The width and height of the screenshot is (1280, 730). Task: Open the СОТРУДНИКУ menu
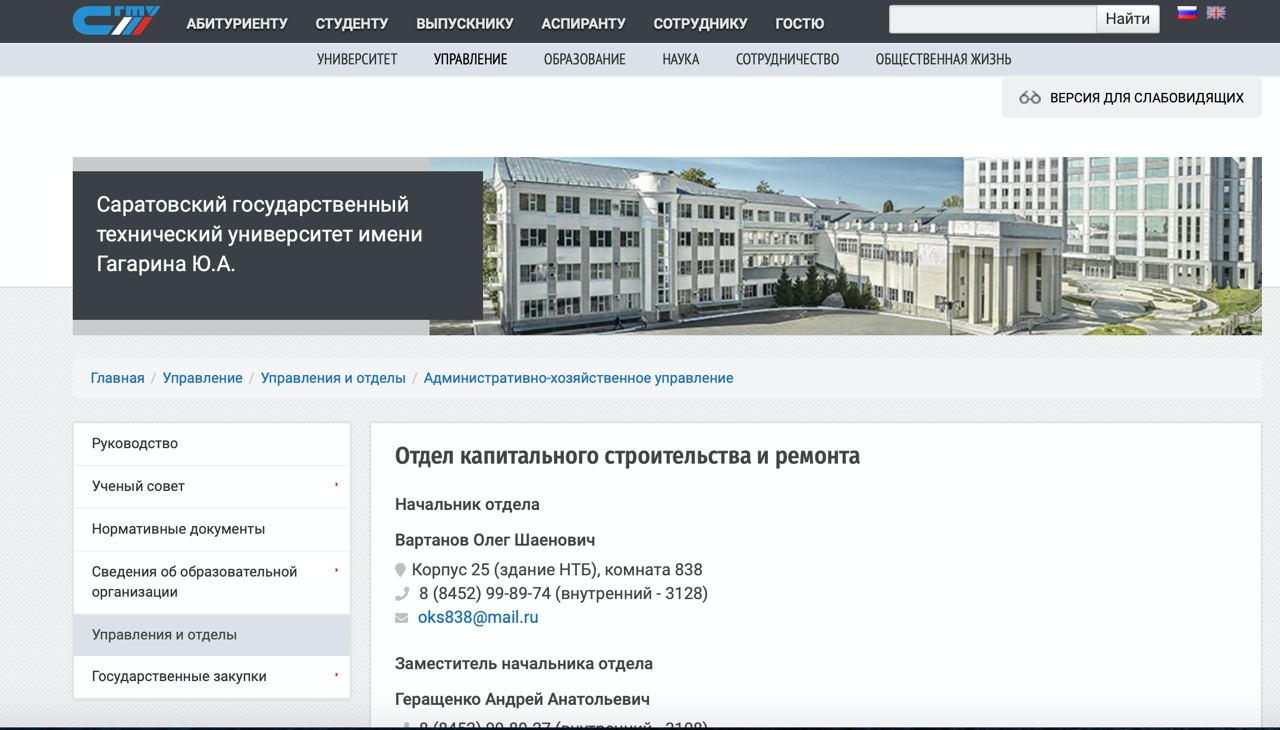point(700,23)
